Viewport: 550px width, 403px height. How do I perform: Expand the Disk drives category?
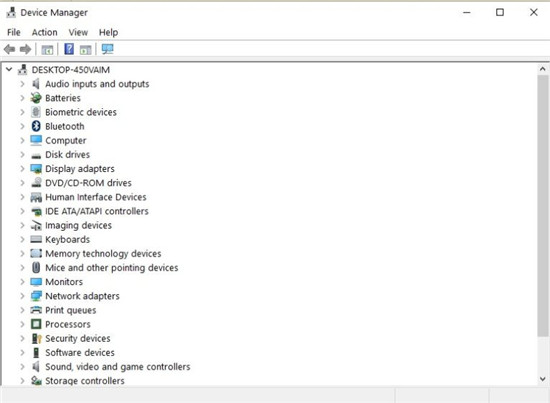22,154
